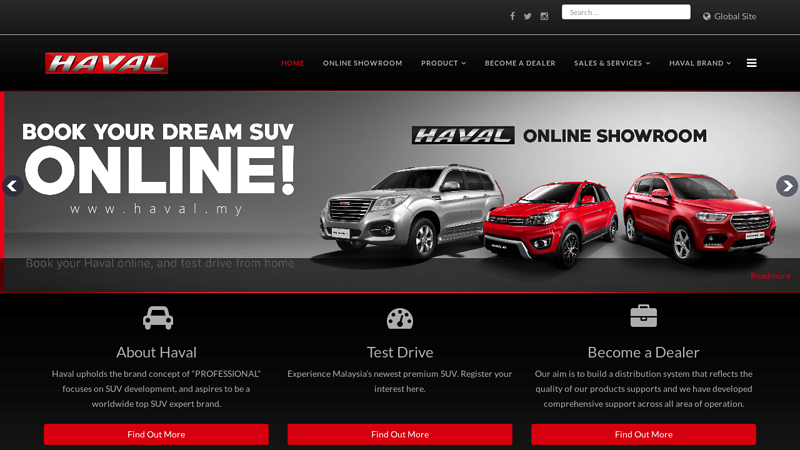Click the globe icon beside Global Site
The width and height of the screenshot is (800, 450).
pos(707,16)
